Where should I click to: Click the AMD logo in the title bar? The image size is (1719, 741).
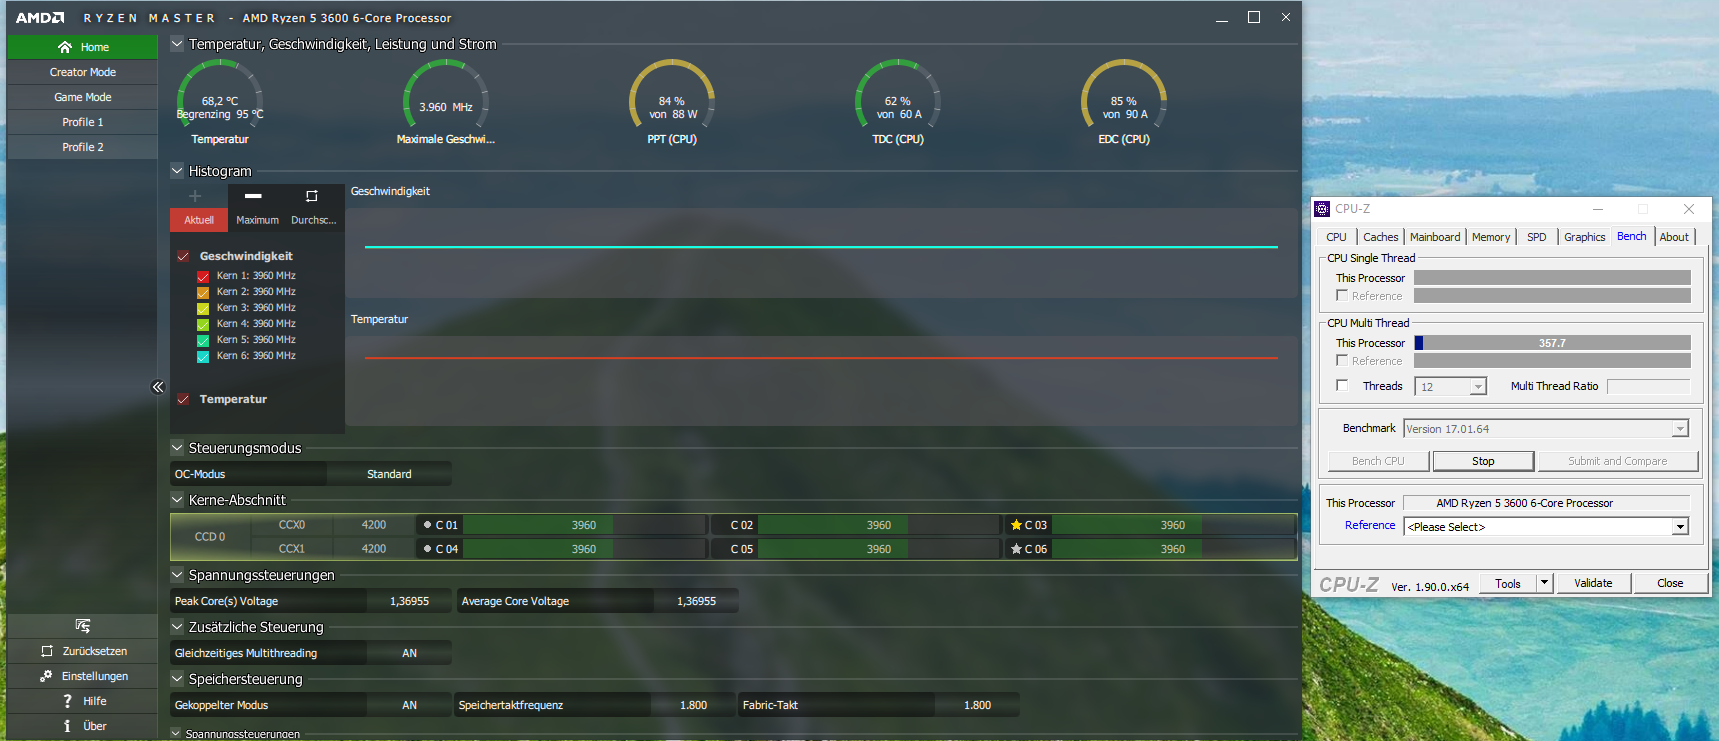[40, 18]
